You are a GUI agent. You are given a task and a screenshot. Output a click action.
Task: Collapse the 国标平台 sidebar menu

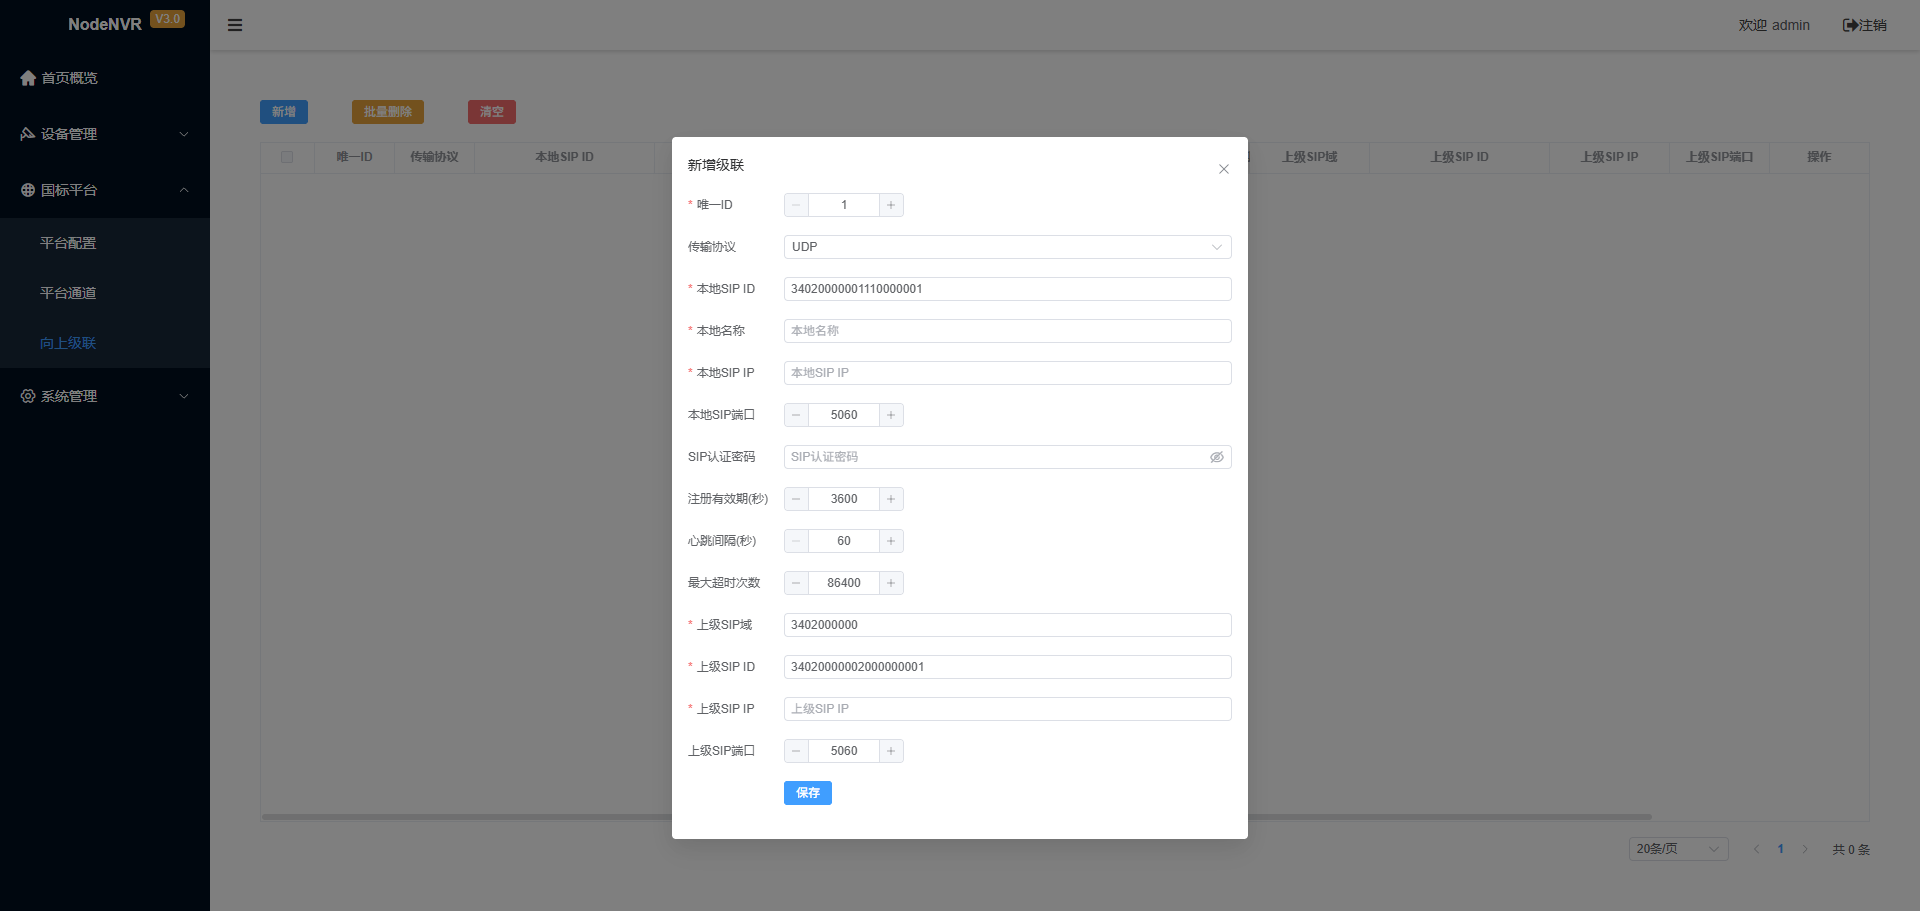pos(105,190)
